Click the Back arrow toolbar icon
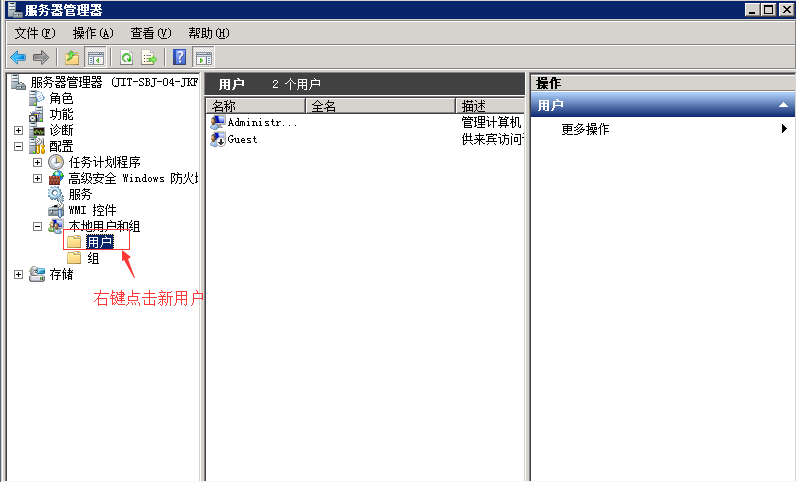Image resolution: width=796 pixels, height=482 pixels. 18,57
